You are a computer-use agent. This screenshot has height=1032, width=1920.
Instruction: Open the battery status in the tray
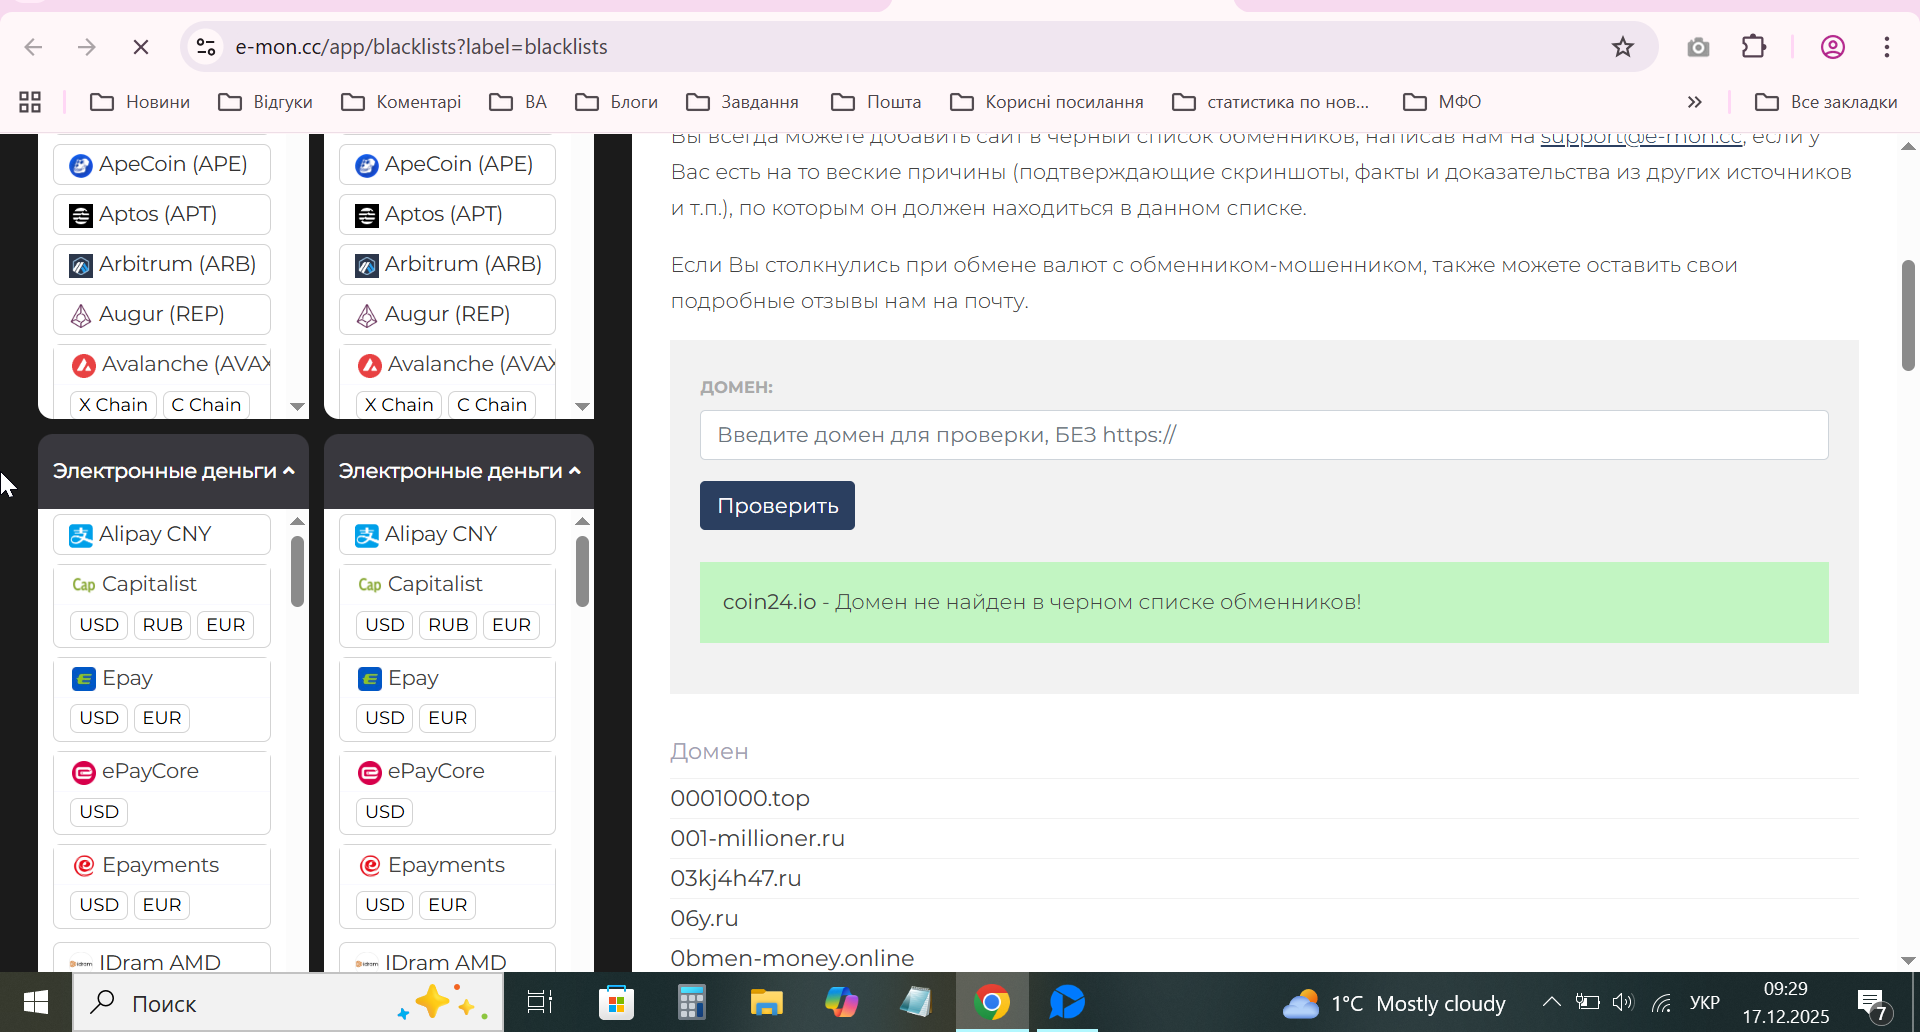(1587, 1002)
